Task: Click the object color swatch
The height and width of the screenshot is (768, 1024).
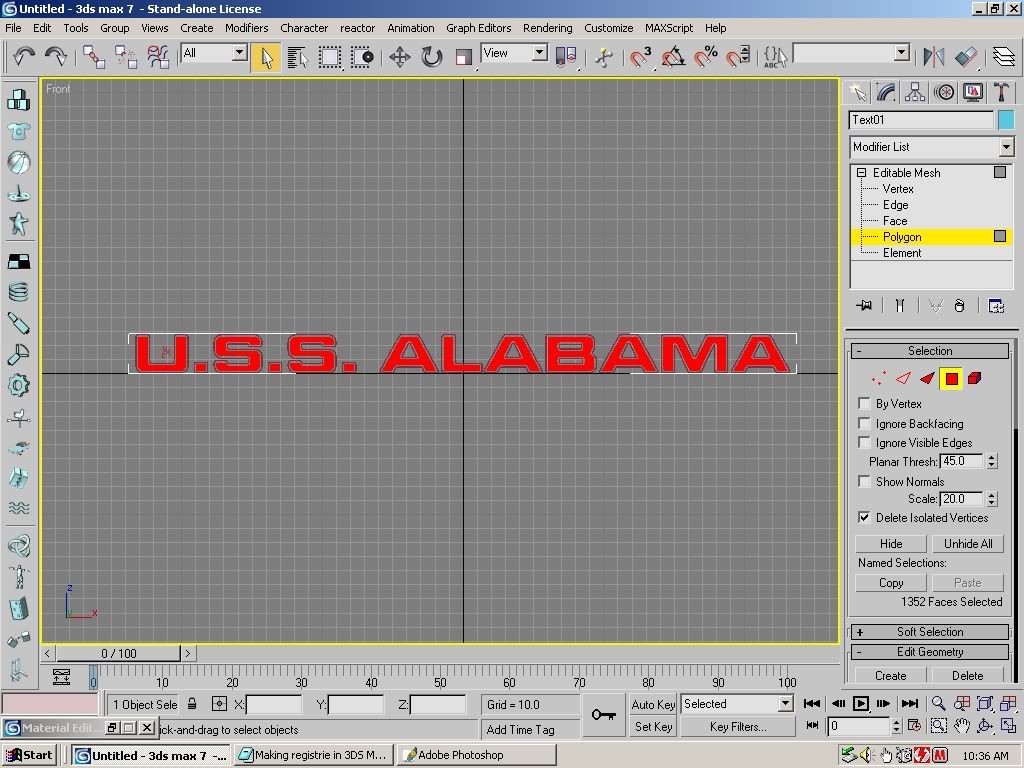Action: click(x=1005, y=120)
